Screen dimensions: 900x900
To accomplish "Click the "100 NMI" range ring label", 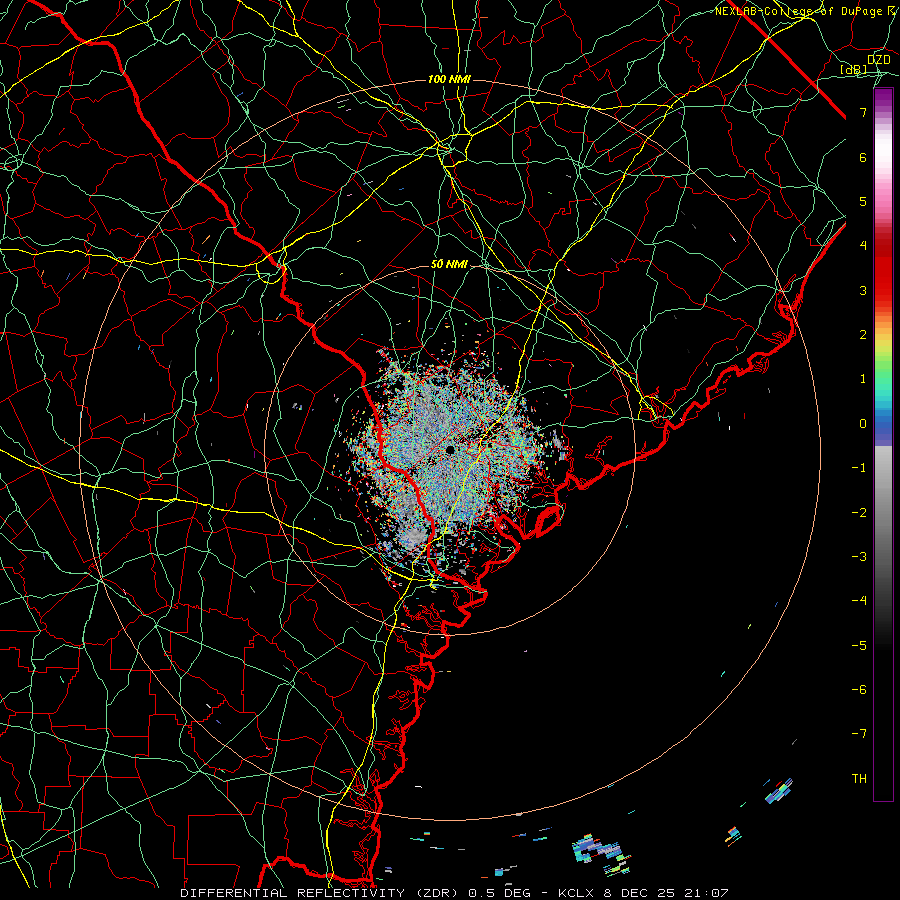I will coord(449,79).
